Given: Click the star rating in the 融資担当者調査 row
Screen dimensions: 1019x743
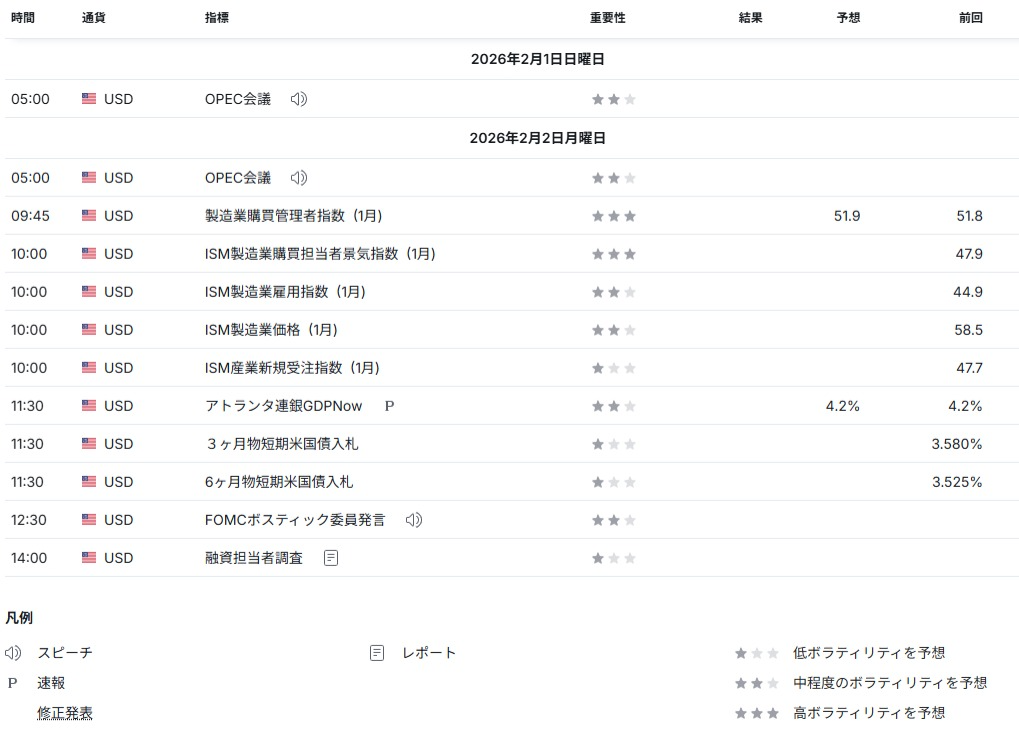Looking at the screenshot, I should pos(613,558).
